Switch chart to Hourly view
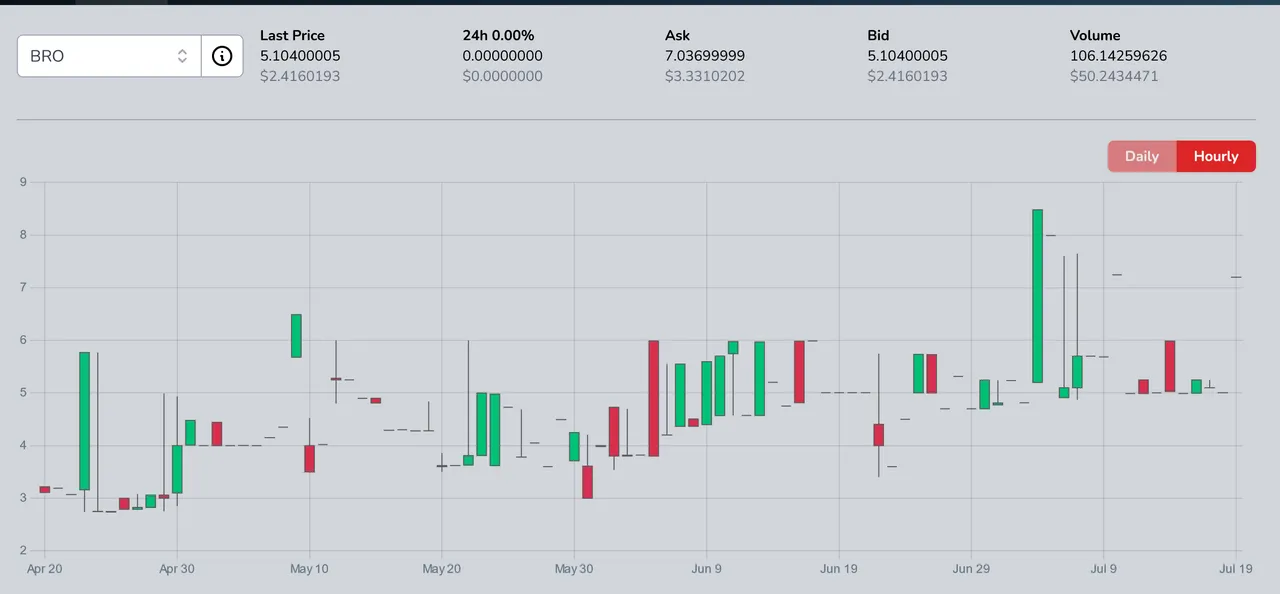This screenshot has height=594, width=1280. click(x=1216, y=156)
